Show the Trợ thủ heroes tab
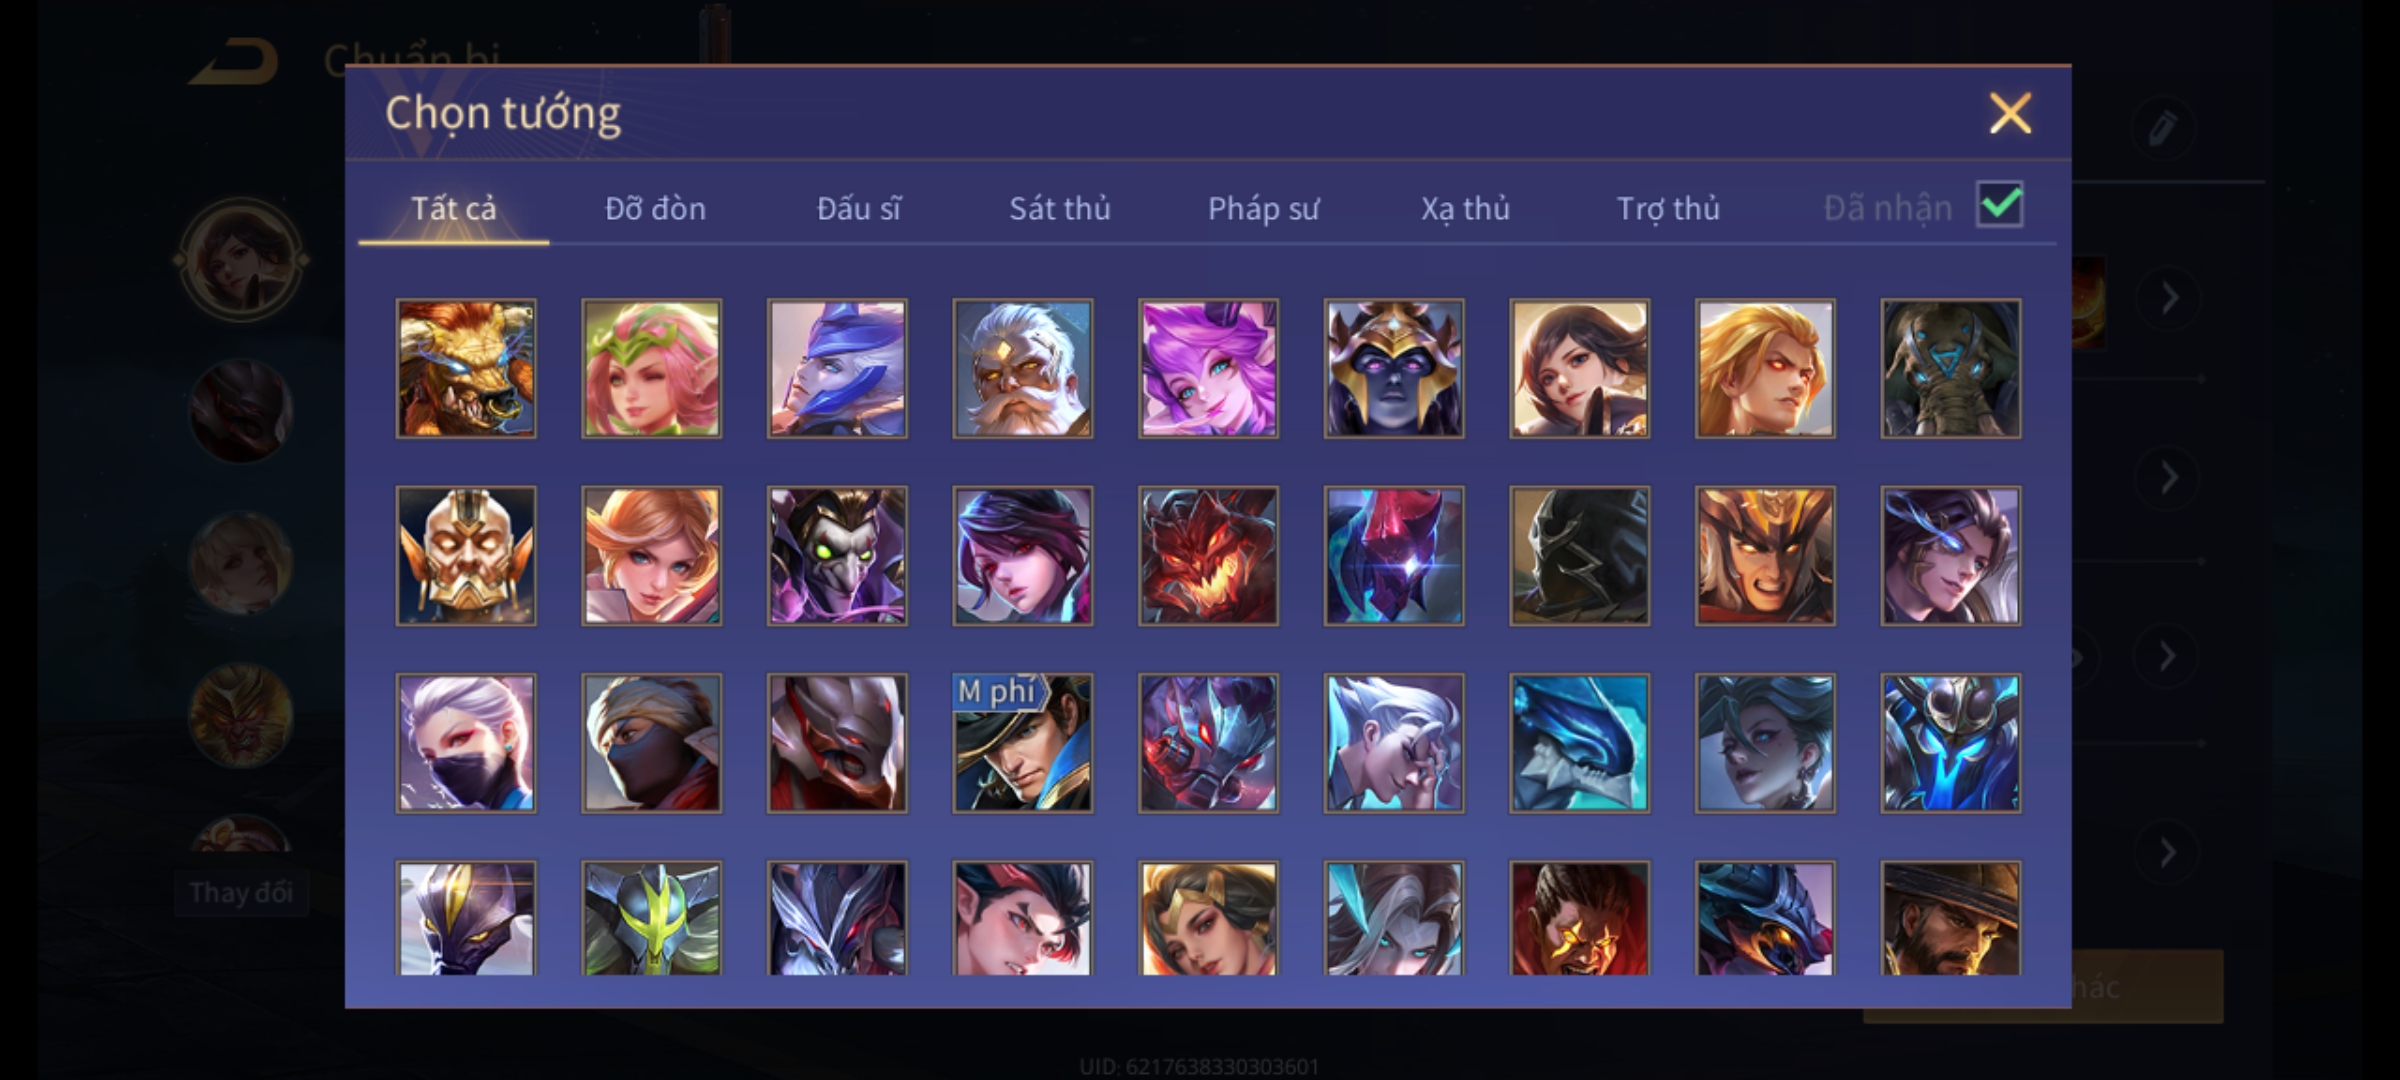This screenshot has height=1080, width=2400. coord(1669,208)
